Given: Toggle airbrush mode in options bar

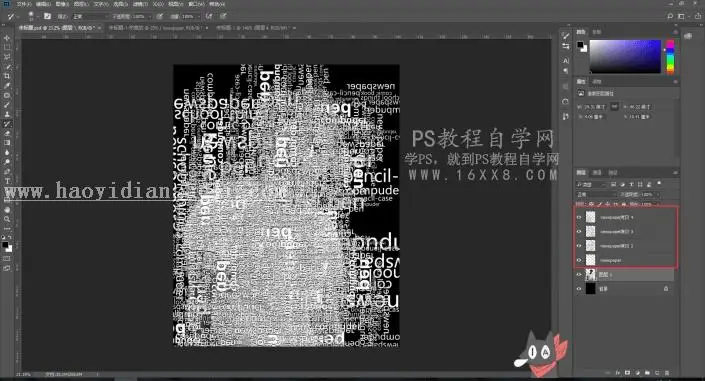Looking at the screenshot, I should tap(210, 16).
